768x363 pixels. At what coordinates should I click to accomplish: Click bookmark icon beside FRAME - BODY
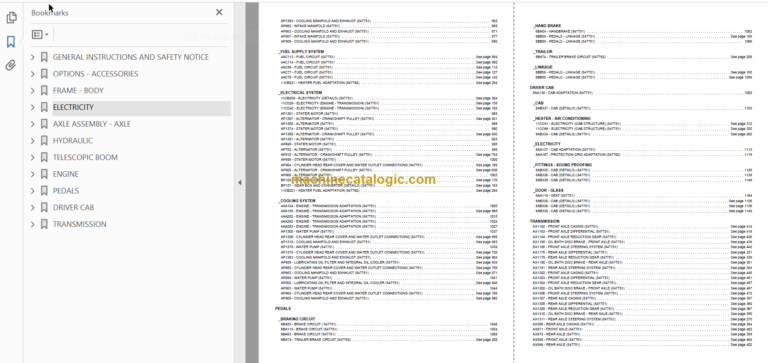[44, 91]
